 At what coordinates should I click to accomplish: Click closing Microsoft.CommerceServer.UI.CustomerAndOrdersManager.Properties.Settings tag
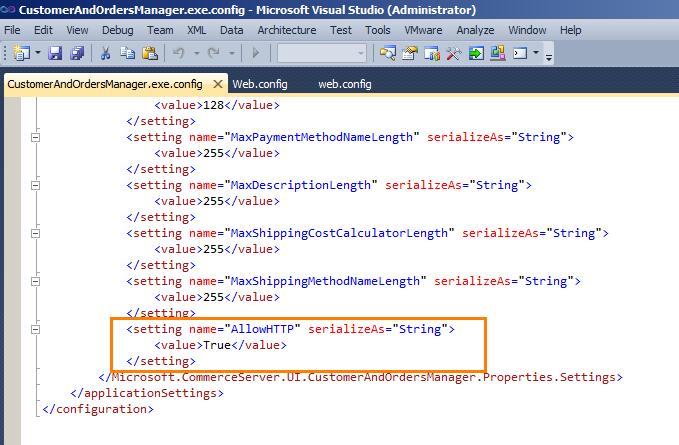(x=360, y=377)
